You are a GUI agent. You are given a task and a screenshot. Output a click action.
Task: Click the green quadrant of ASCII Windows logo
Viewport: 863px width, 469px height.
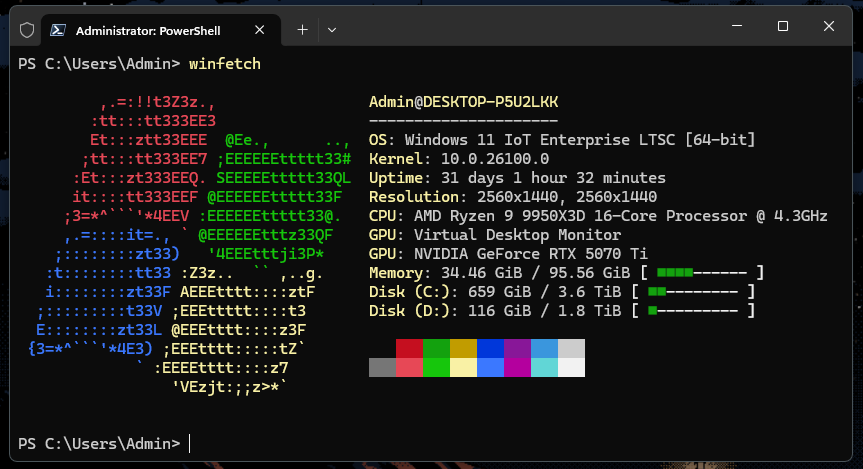[274, 197]
